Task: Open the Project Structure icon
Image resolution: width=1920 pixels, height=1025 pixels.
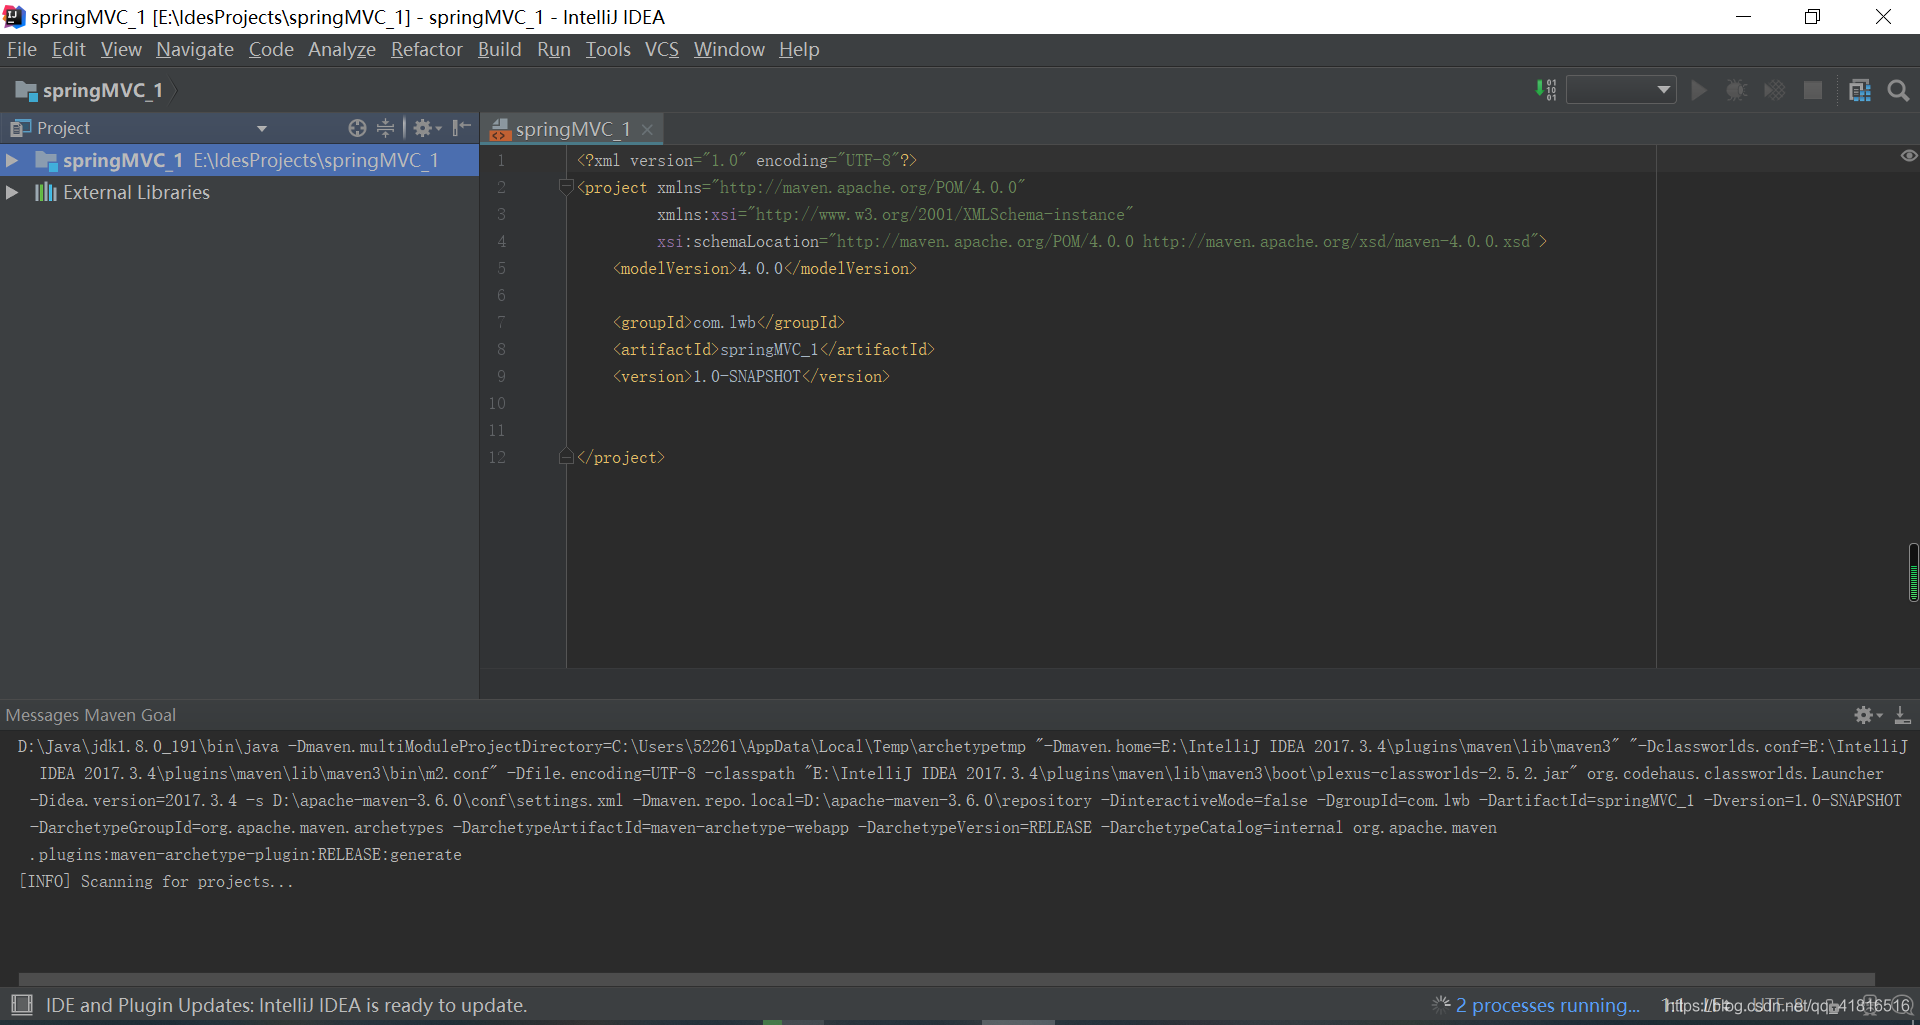Action: 1859,90
